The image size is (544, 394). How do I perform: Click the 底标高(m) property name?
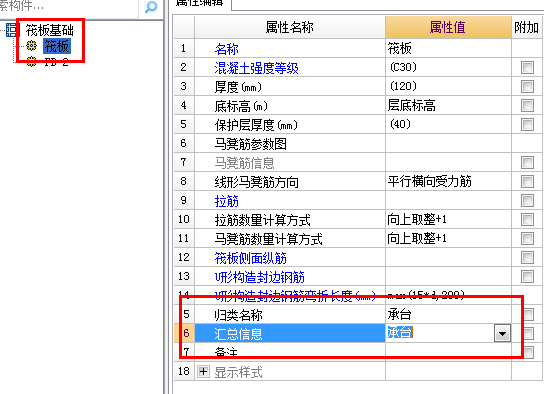(241, 106)
